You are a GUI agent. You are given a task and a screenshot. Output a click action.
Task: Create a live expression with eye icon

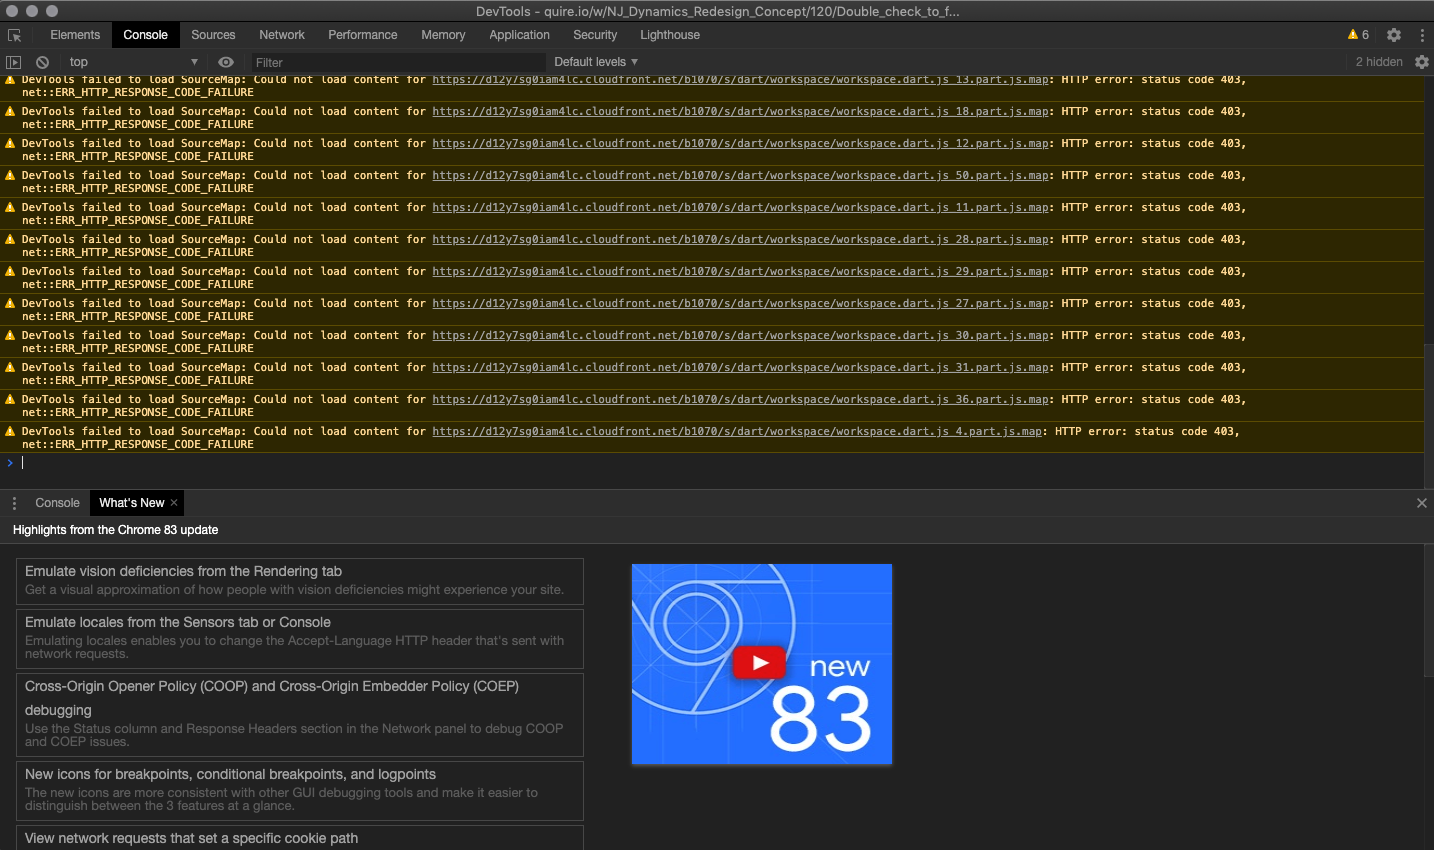[226, 62]
